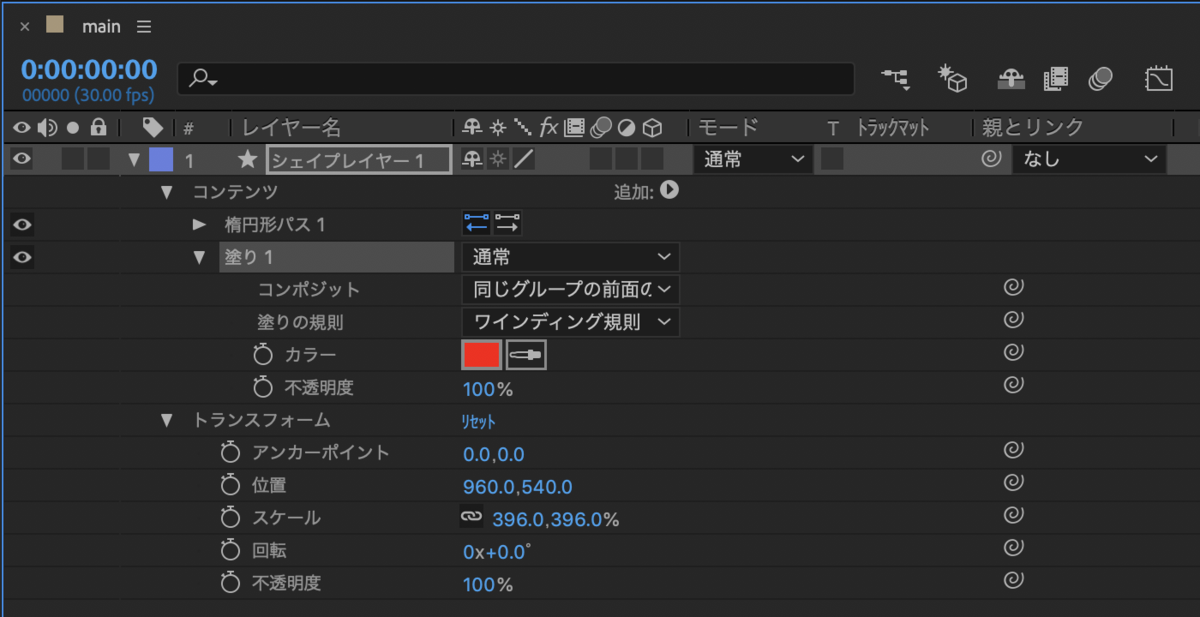This screenshot has height=617, width=1200.
Task: Enable Draft 3D mode
Action: tap(952, 79)
